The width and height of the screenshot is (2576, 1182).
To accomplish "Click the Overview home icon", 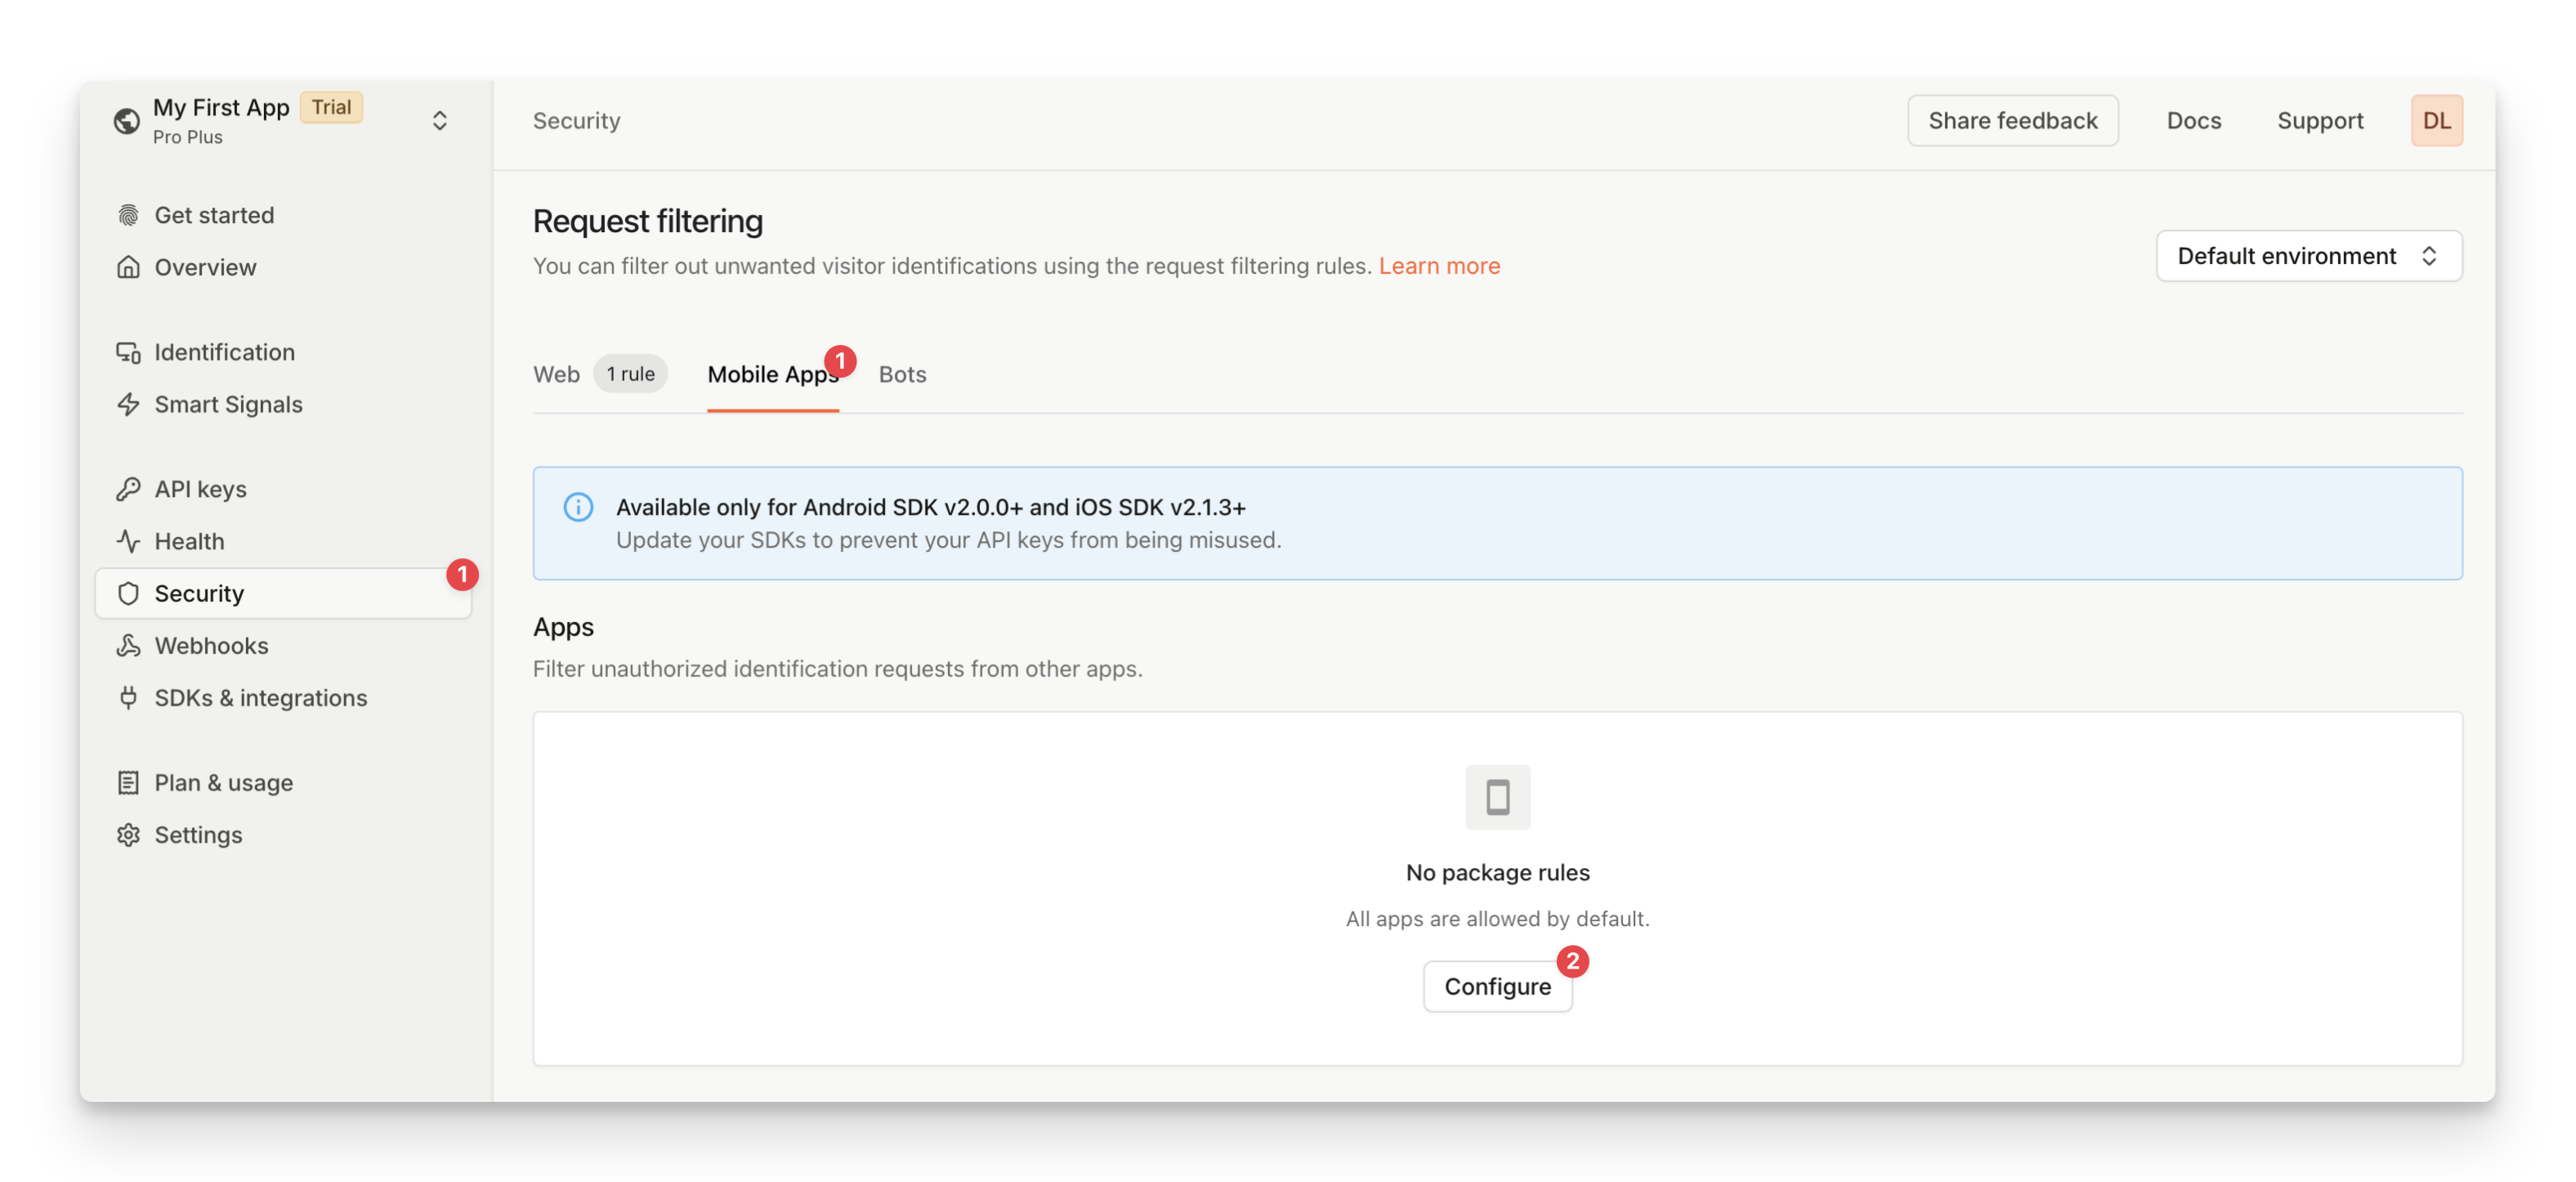I will click(x=128, y=267).
